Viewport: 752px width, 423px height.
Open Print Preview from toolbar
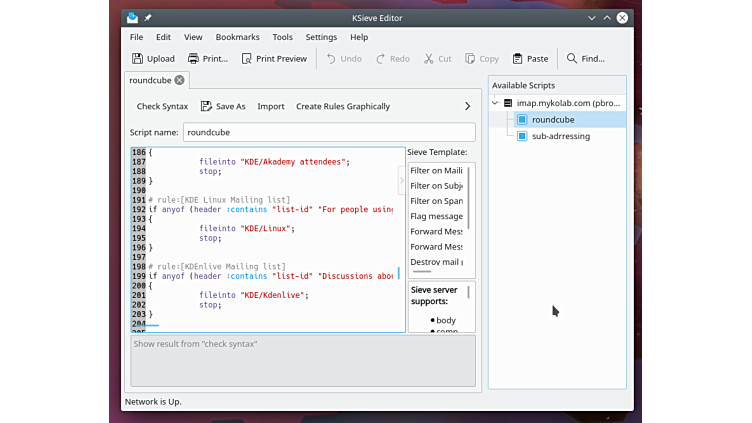pyautogui.click(x=248, y=59)
